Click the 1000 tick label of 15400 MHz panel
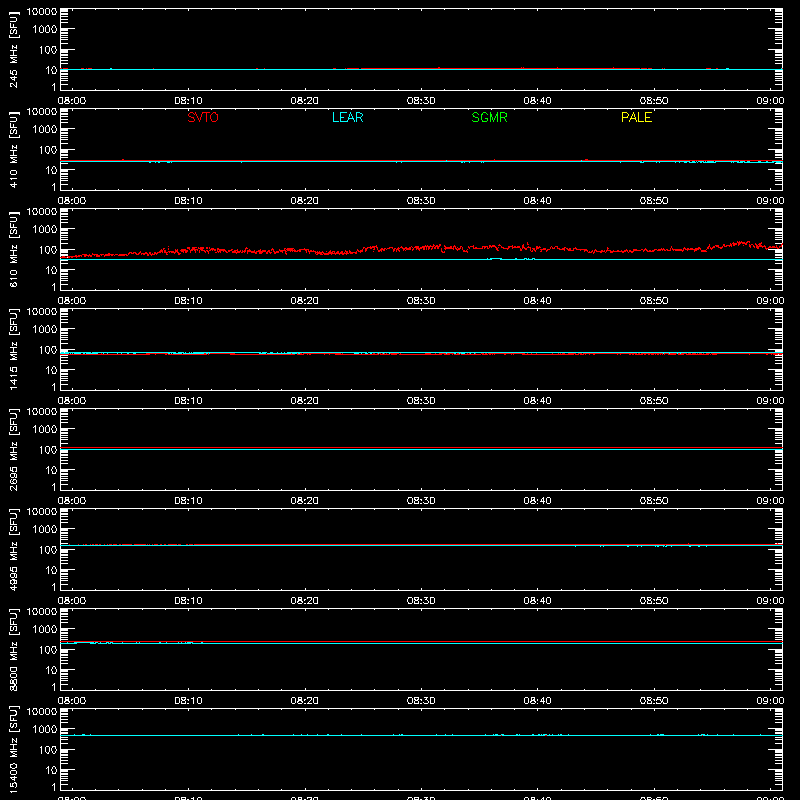 [45, 730]
